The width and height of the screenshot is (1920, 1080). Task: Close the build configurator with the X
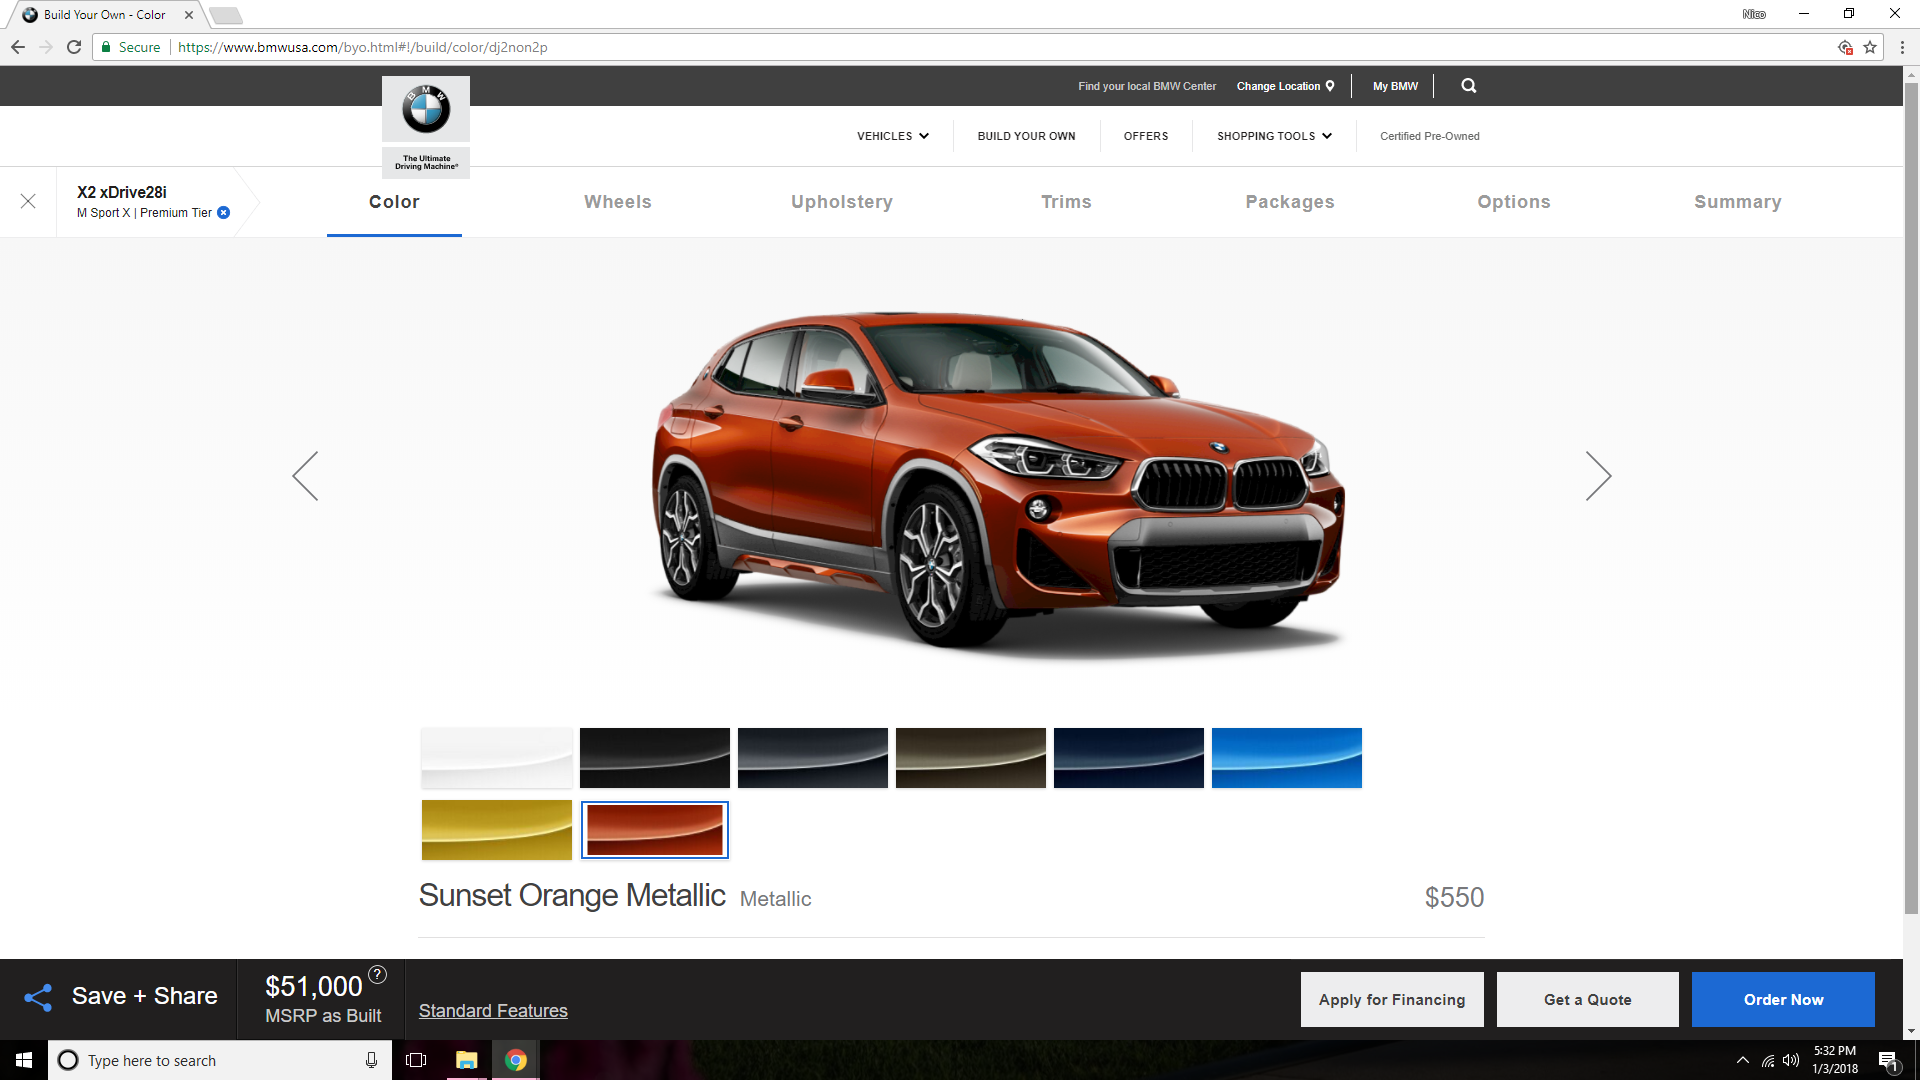(28, 201)
